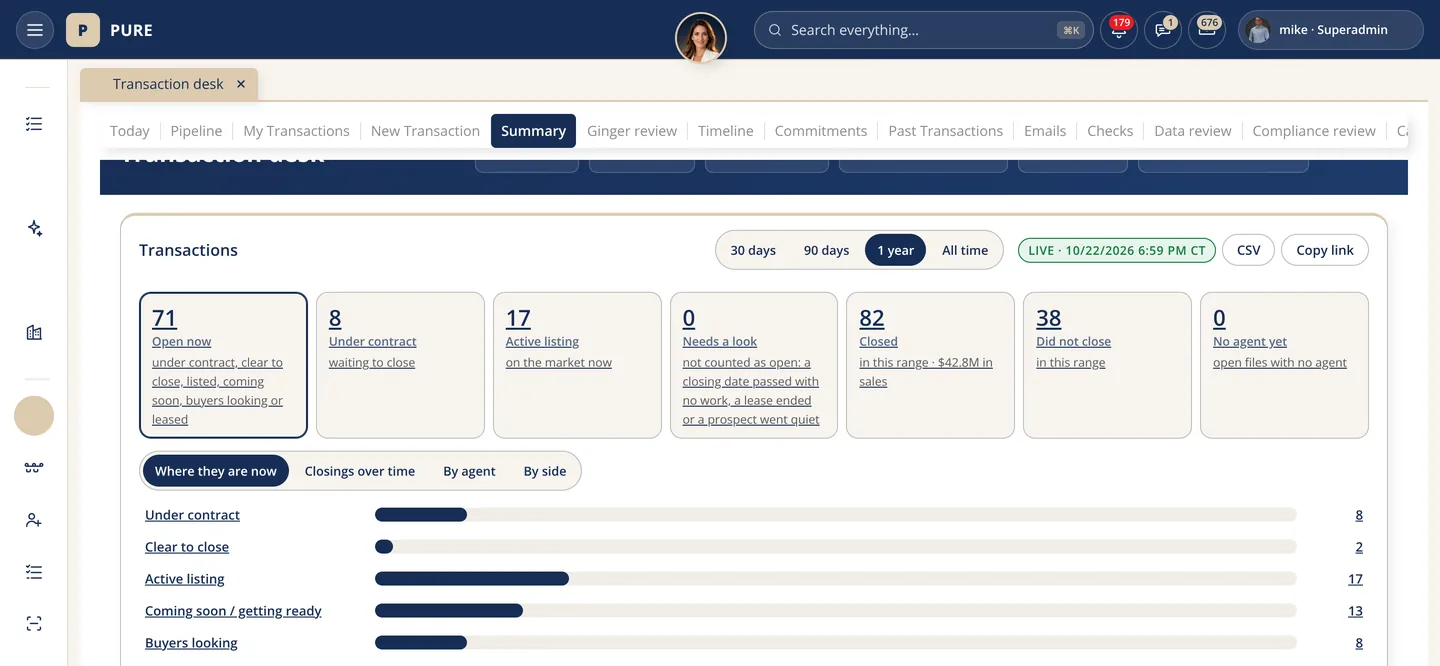1440x666 pixels.
Task: Open notifications bell with 179 badge
Action: click(1118, 30)
